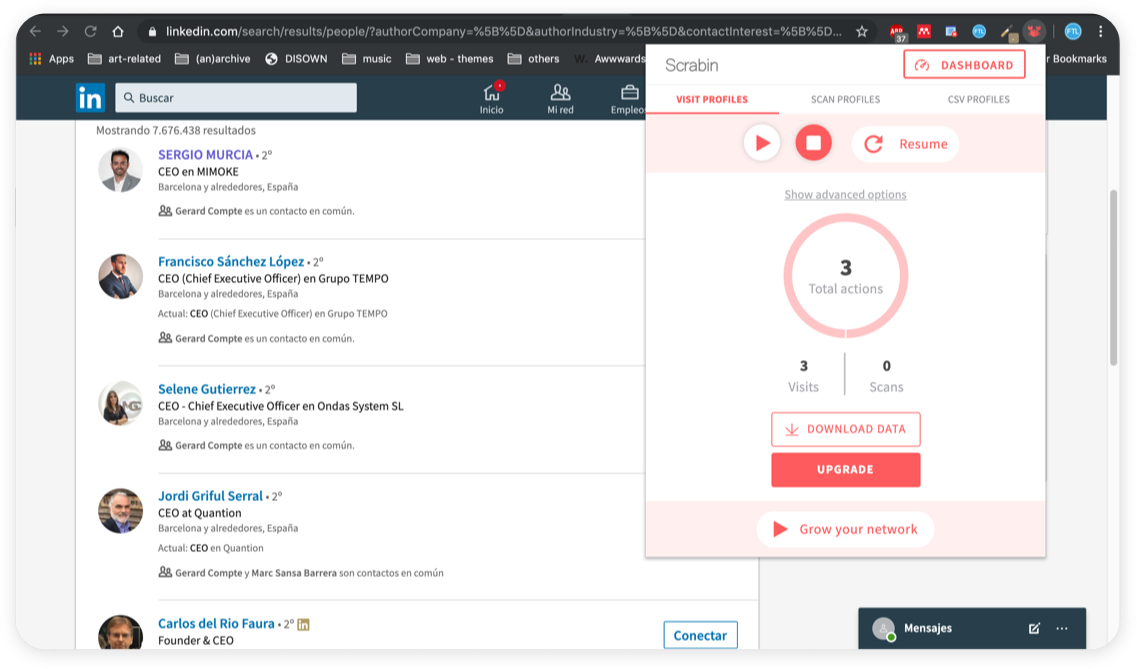Open Francisco Sánchez López's profile photo
This screenshot has height=669, width=1137.
click(120, 276)
